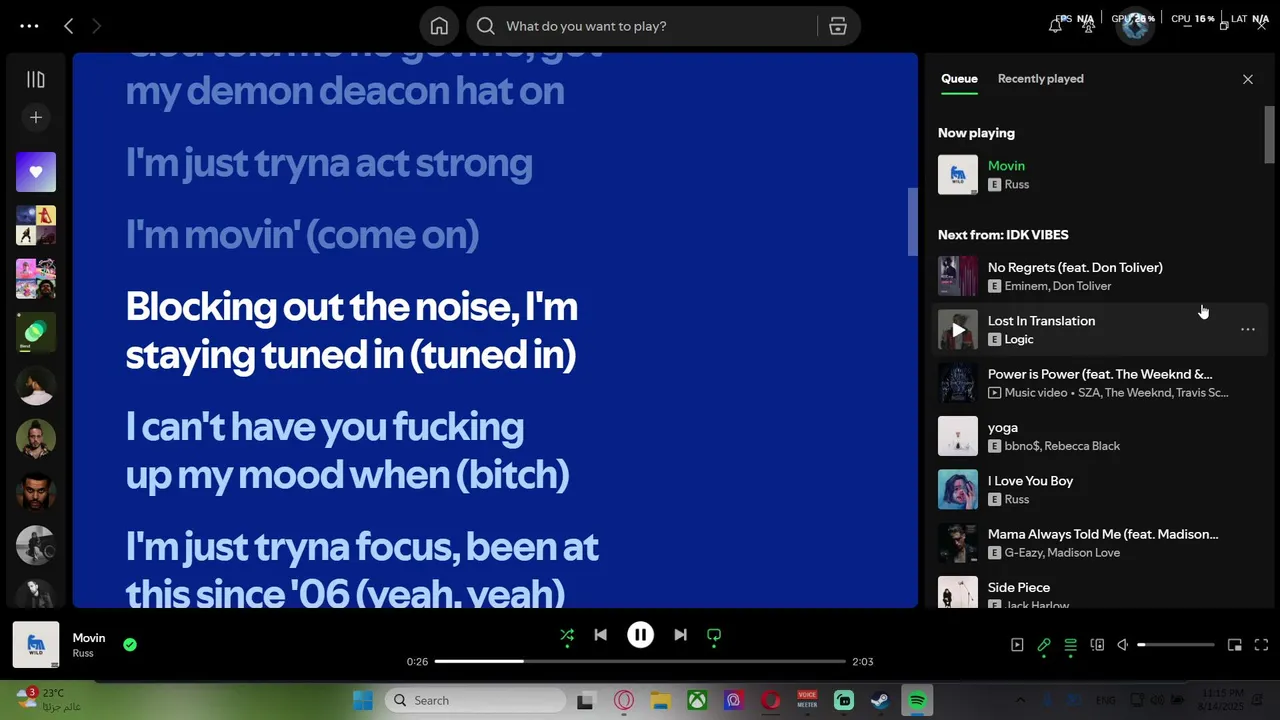Toggle the queue icon in player bar
1280x720 pixels.
1071,645
